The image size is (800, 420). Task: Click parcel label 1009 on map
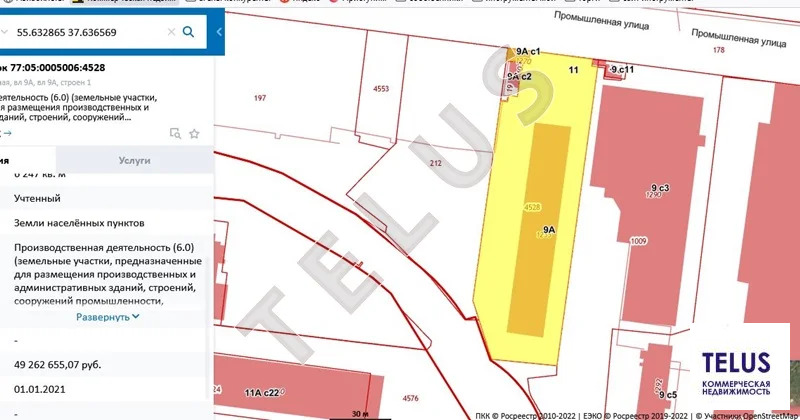[x=638, y=241]
